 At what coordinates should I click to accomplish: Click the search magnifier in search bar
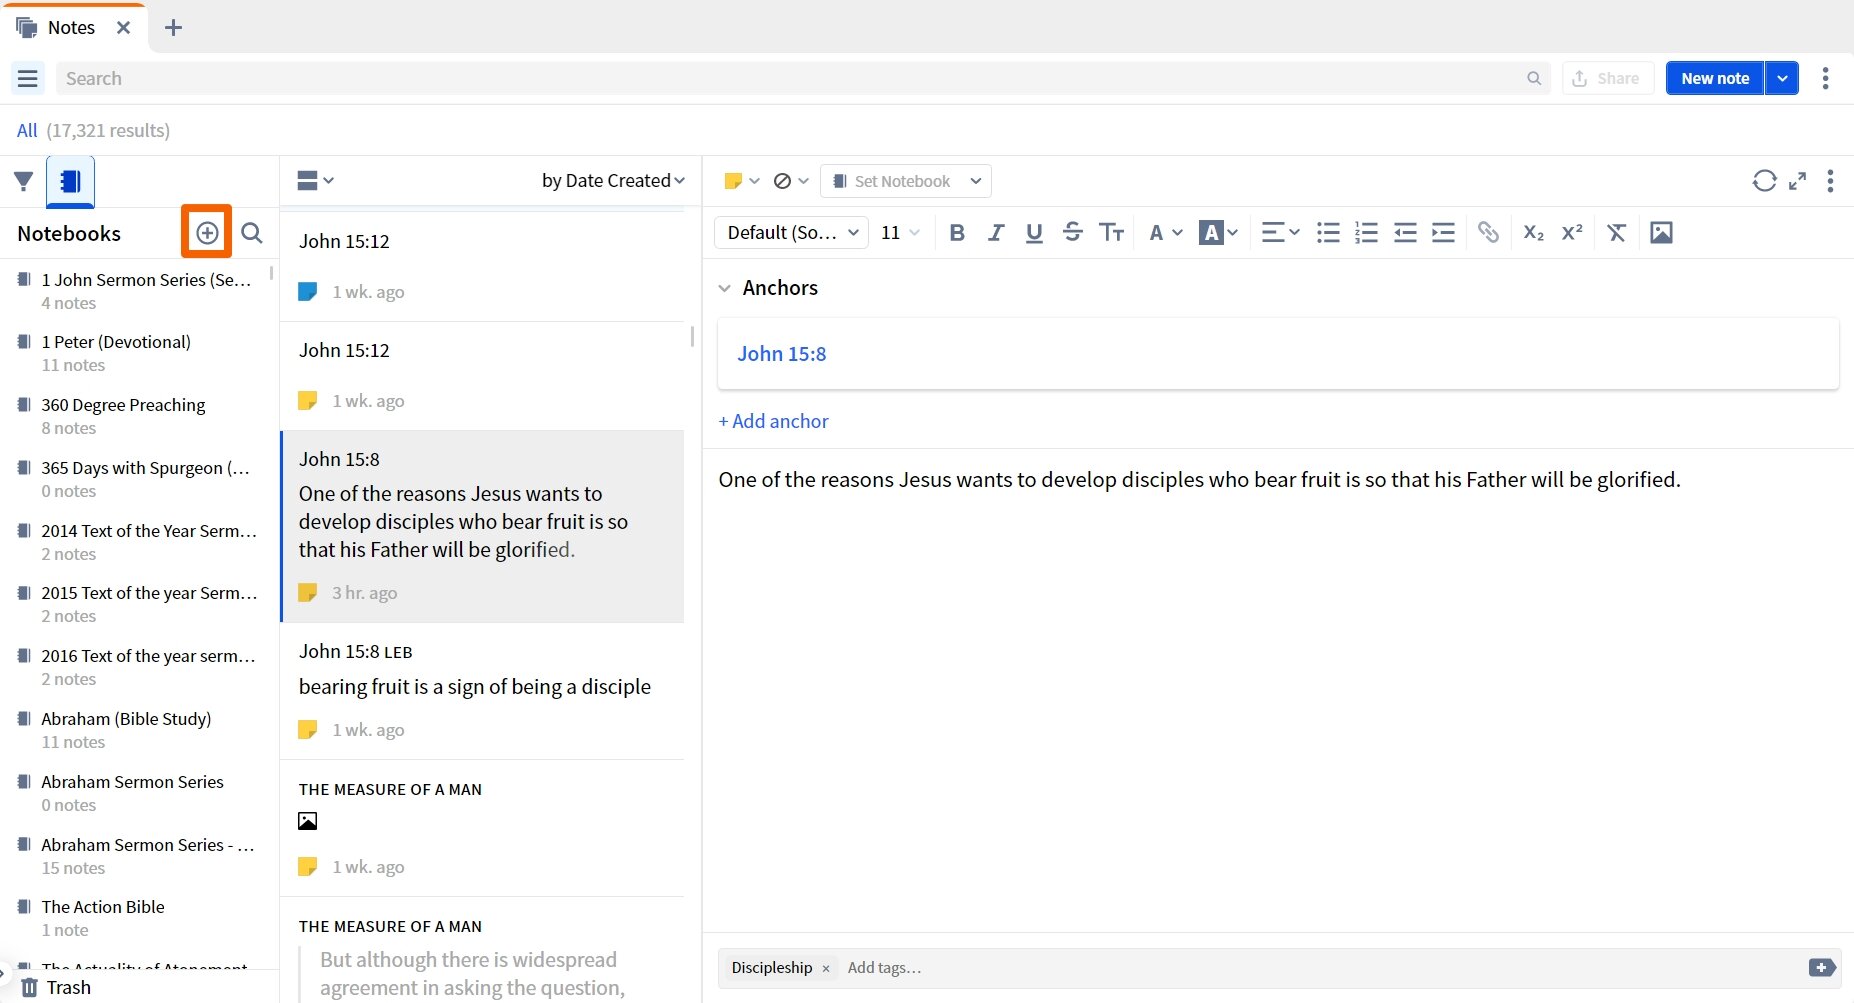(x=1533, y=78)
